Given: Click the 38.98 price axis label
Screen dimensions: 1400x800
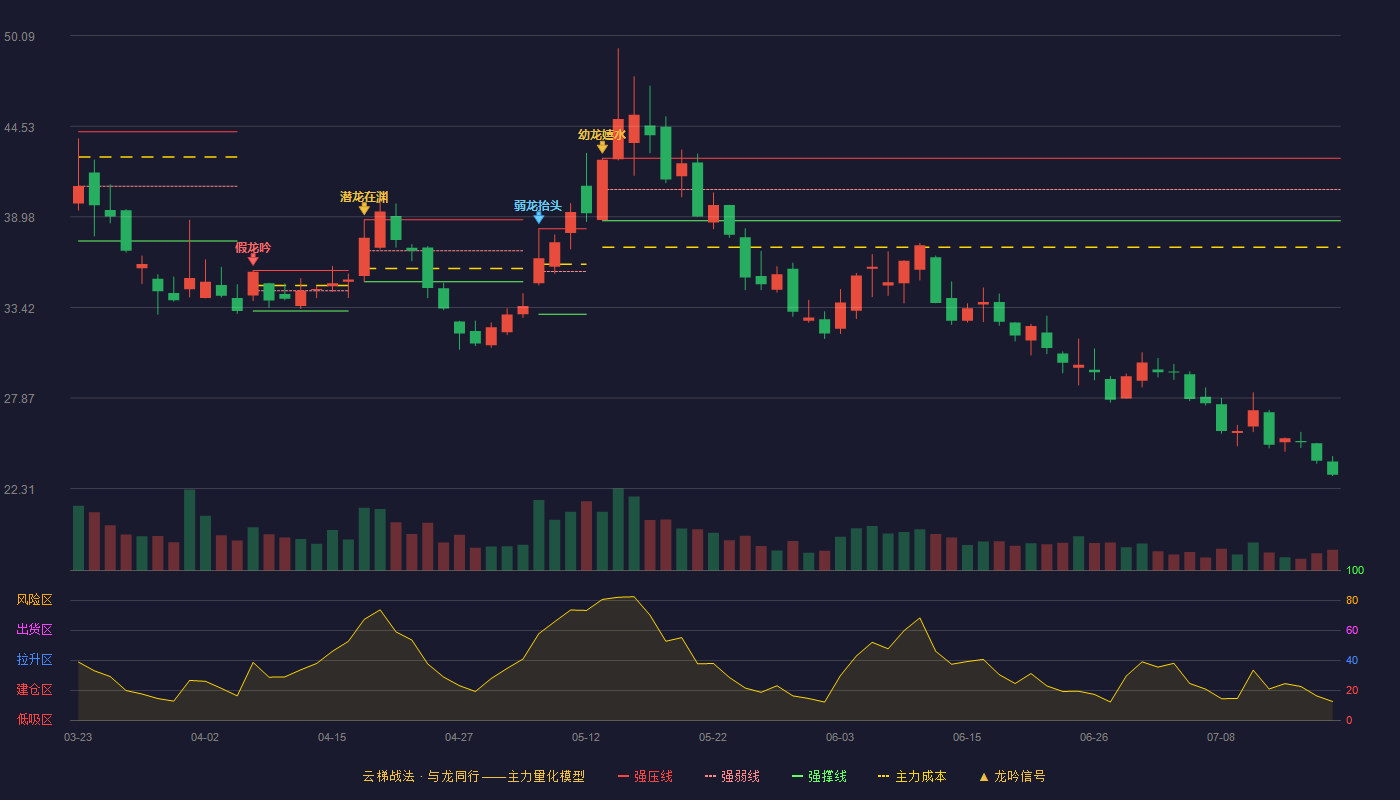Looking at the screenshot, I should coord(20,218).
